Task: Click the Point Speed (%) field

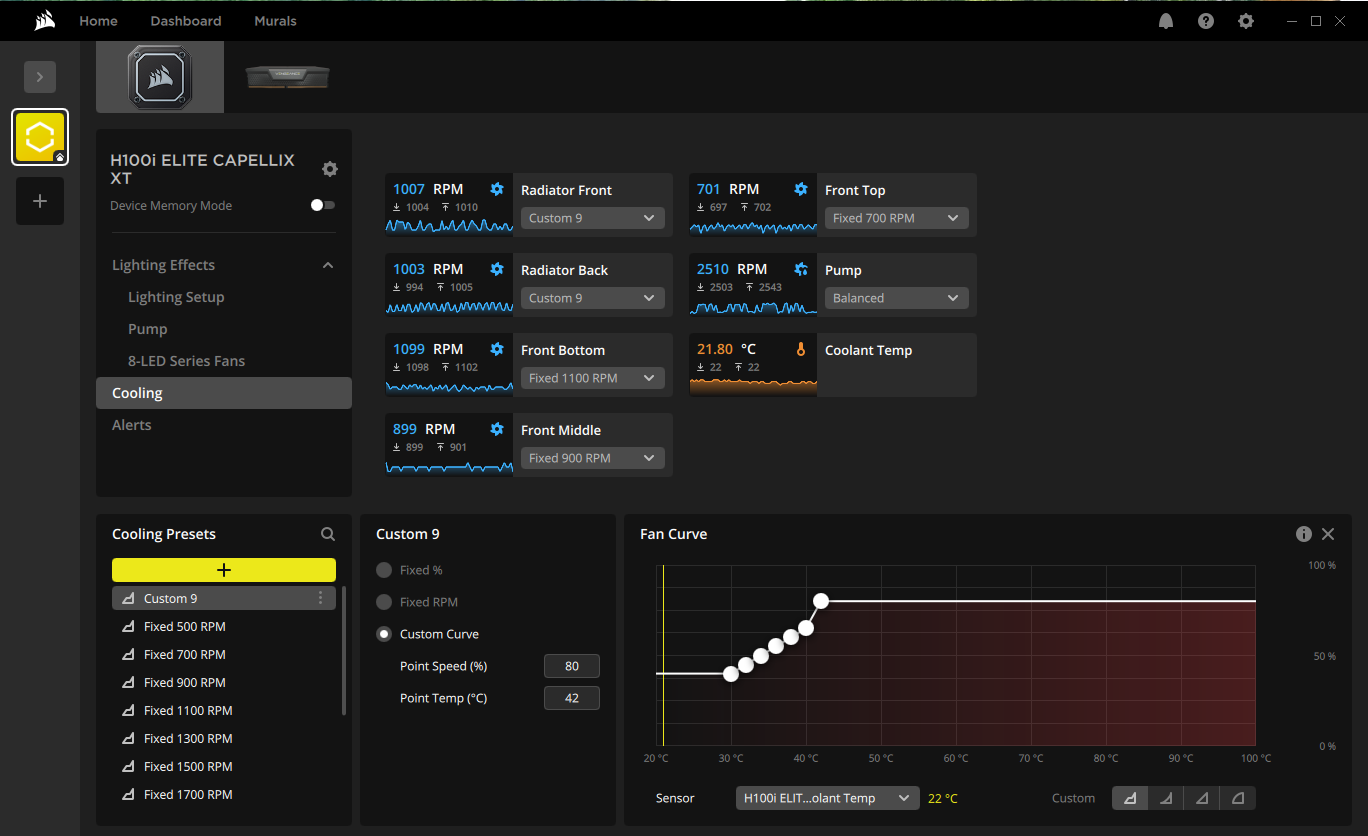Action: pos(572,666)
